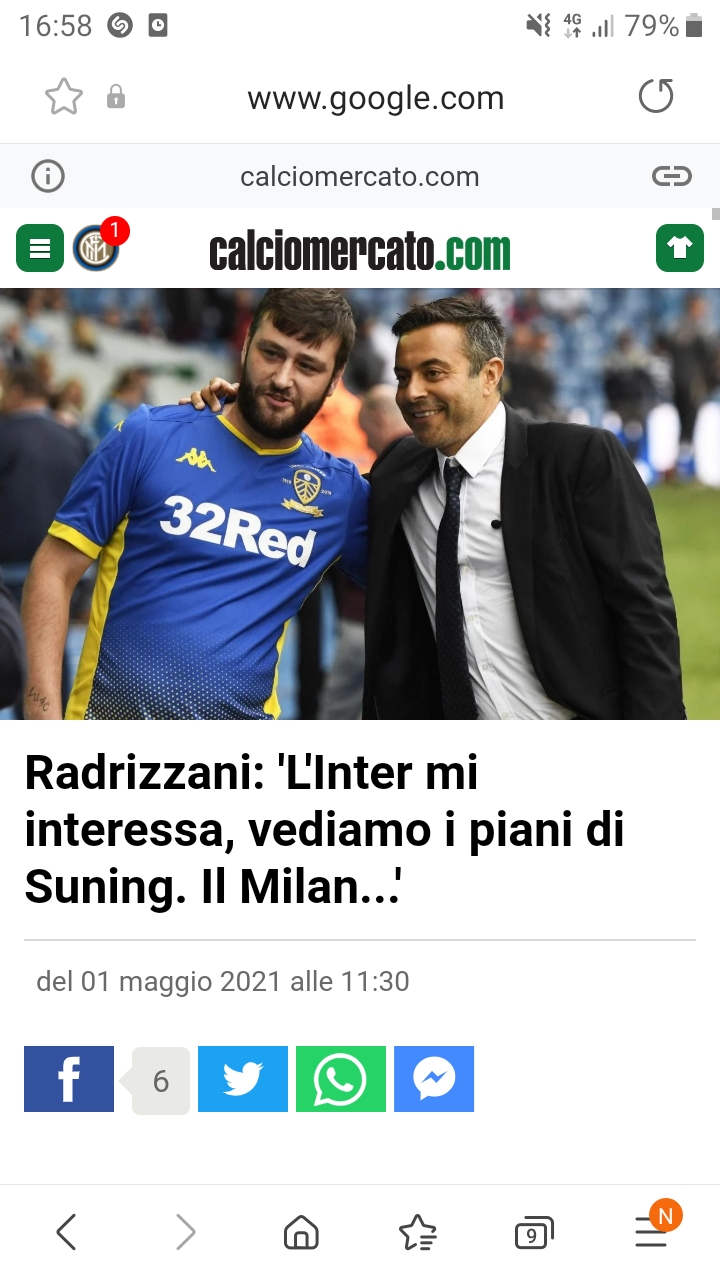Share article via Messenger
Screen dimensions: 720x1280
click(x=434, y=1079)
